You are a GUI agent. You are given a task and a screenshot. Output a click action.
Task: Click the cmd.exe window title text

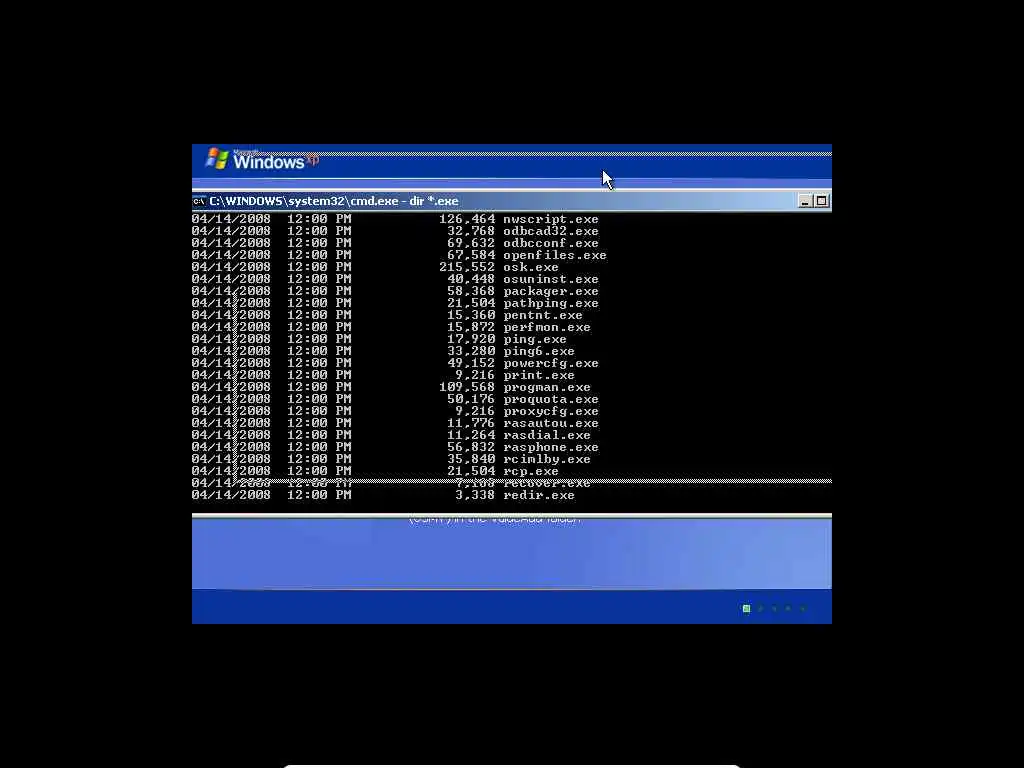tap(334, 201)
